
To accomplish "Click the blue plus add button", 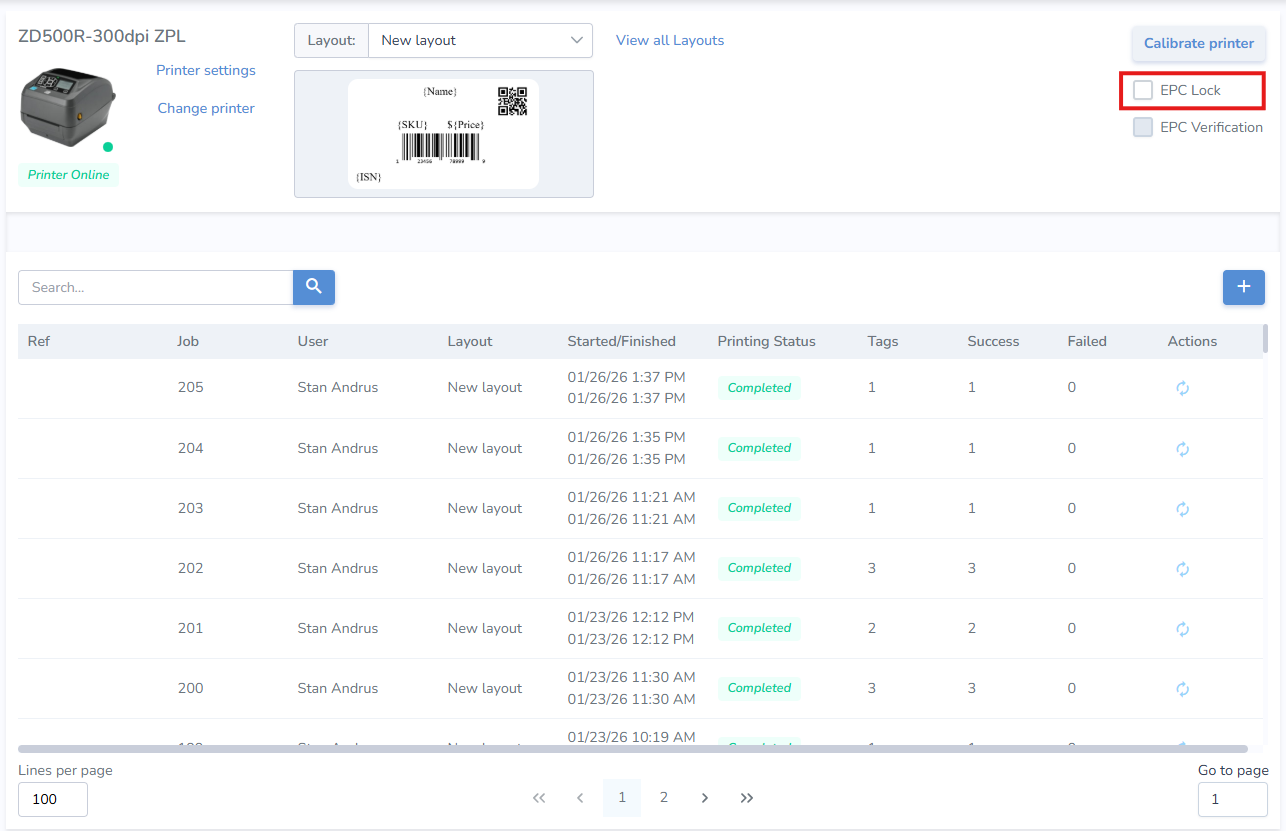I will click(x=1243, y=287).
